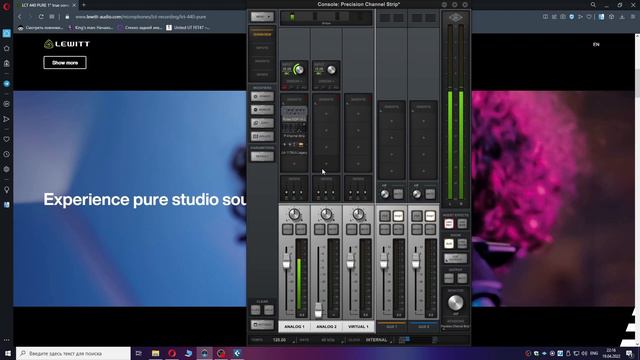Image resolution: width=640 pixels, height=360 pixels.
Task: Click the Show more button on Lewitt page
Action: (65, 62)
